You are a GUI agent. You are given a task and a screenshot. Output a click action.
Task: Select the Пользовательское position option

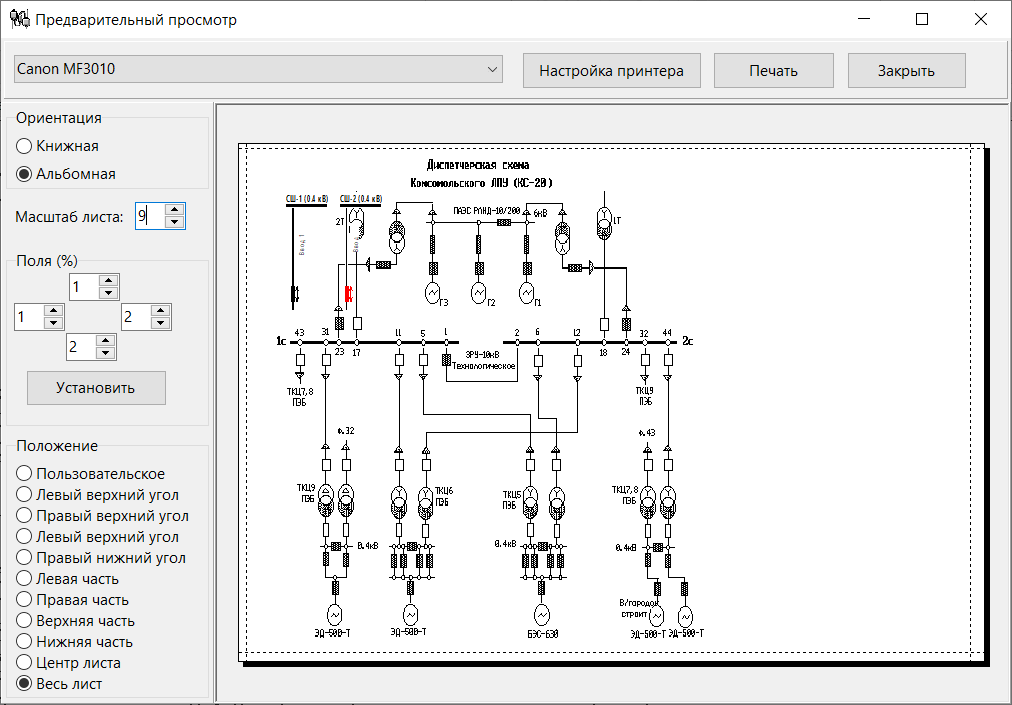click(x=25, y=474)
